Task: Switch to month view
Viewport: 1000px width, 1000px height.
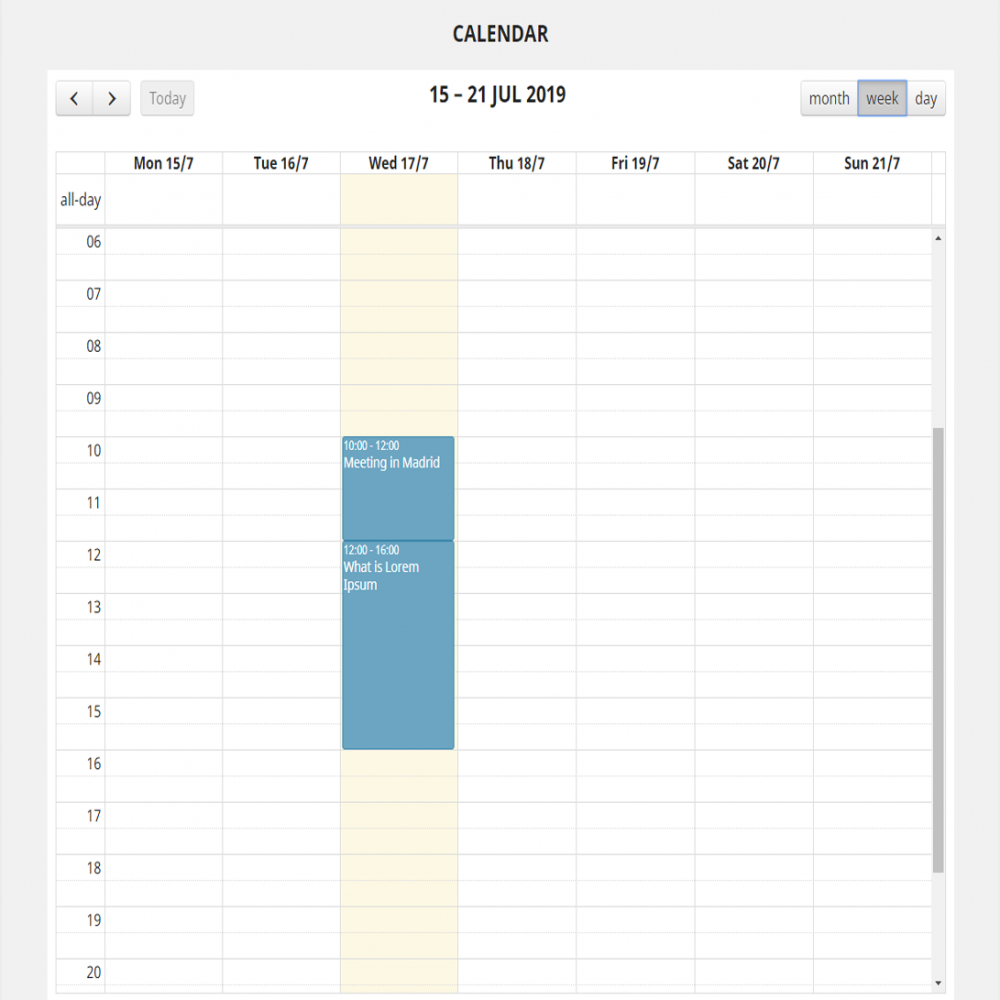Action: pyautogui.click(x=829, y=99)
